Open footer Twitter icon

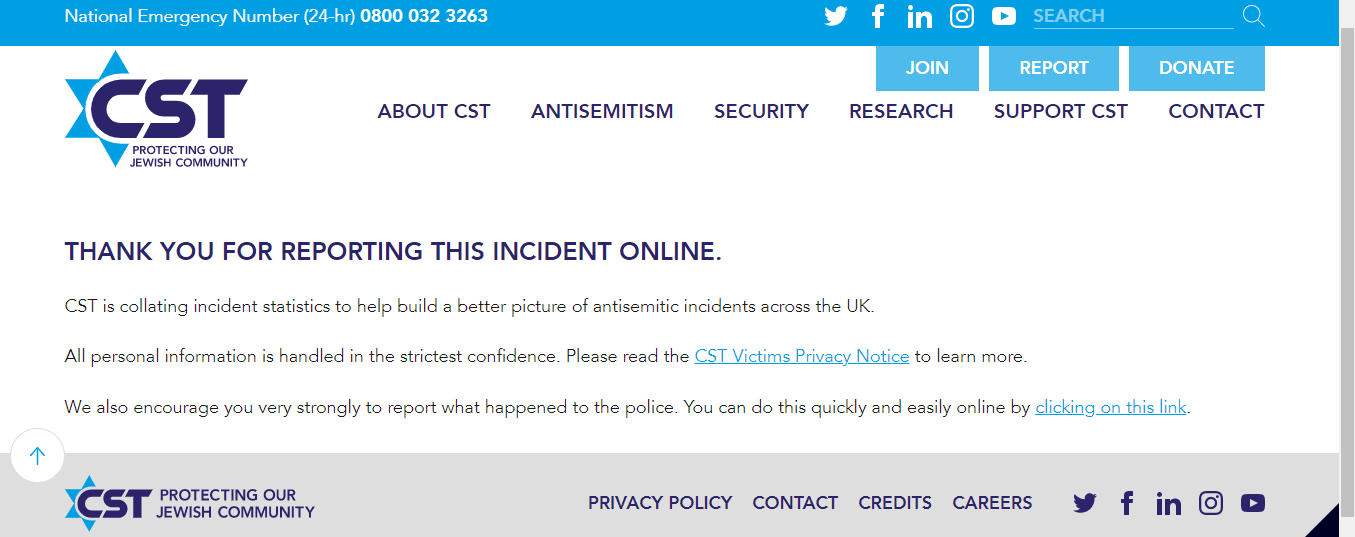pos(1085,503)
